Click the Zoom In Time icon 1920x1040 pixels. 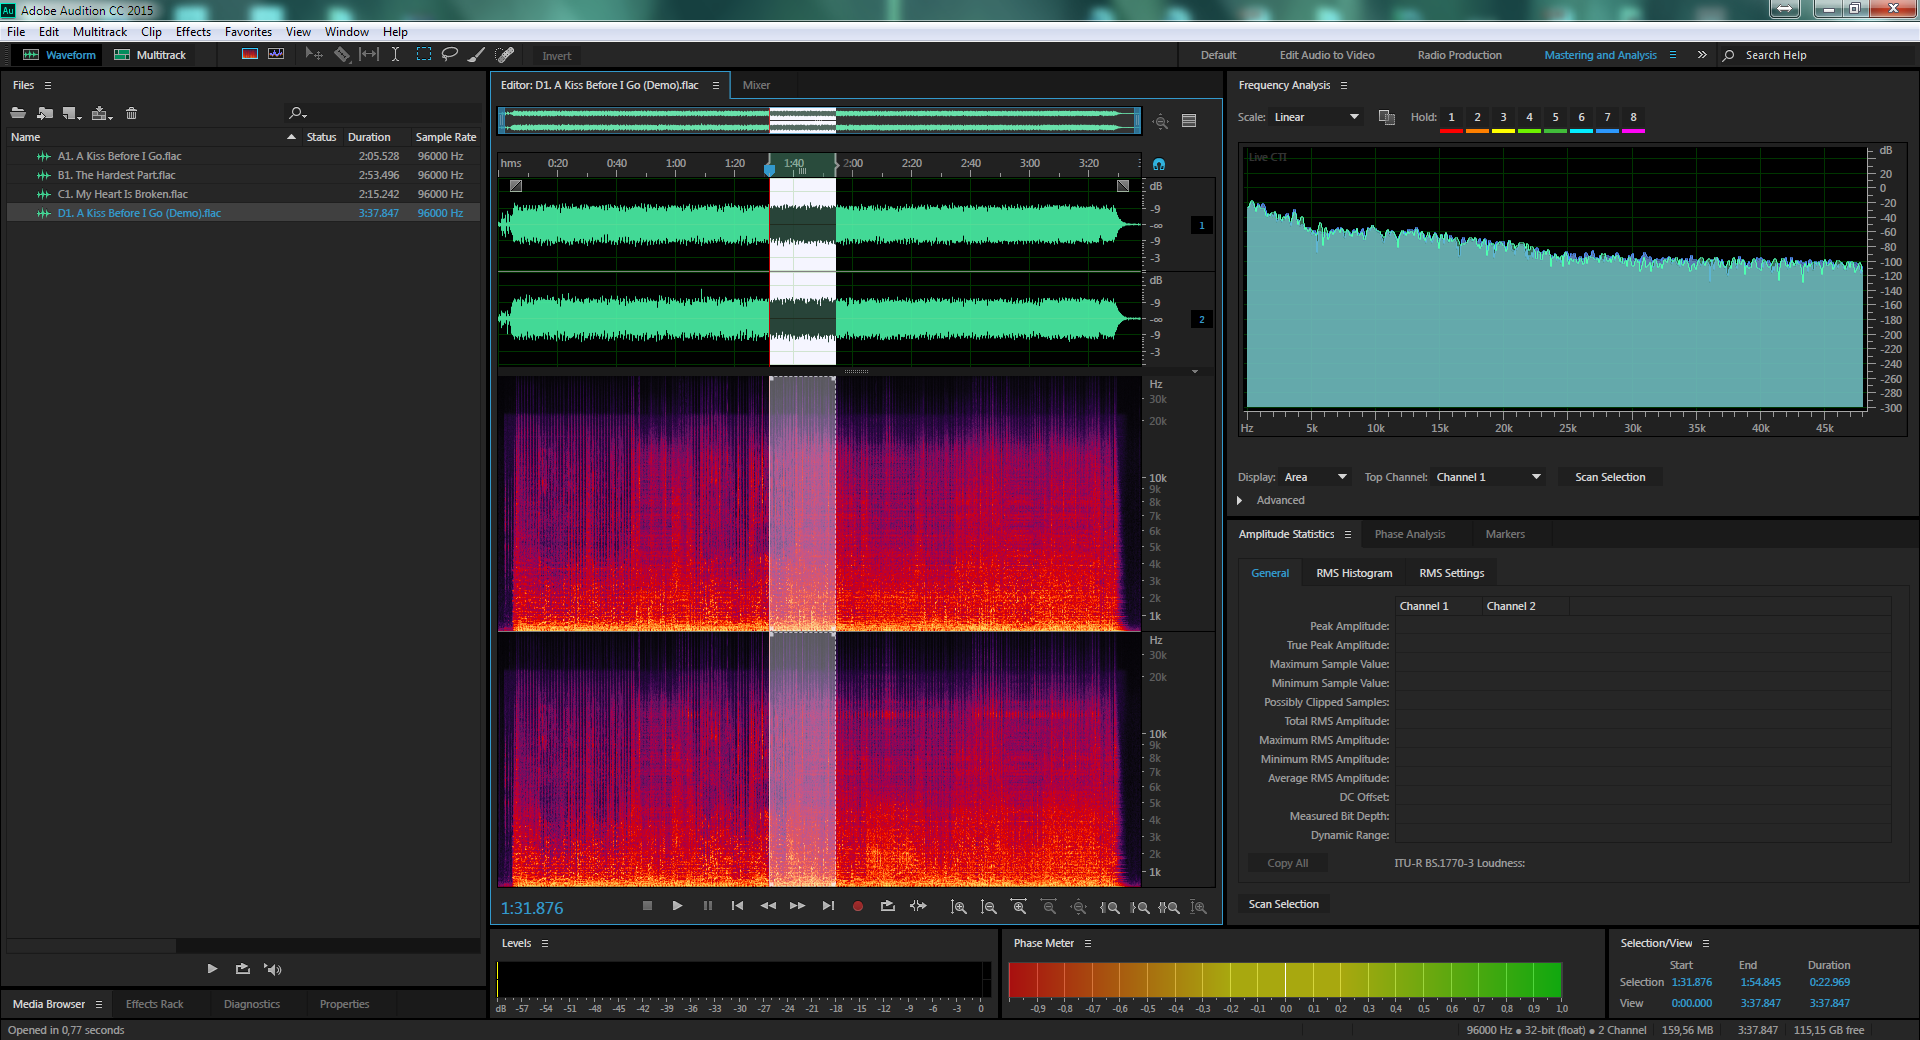pyautogui.click(x=1018, y=907)
